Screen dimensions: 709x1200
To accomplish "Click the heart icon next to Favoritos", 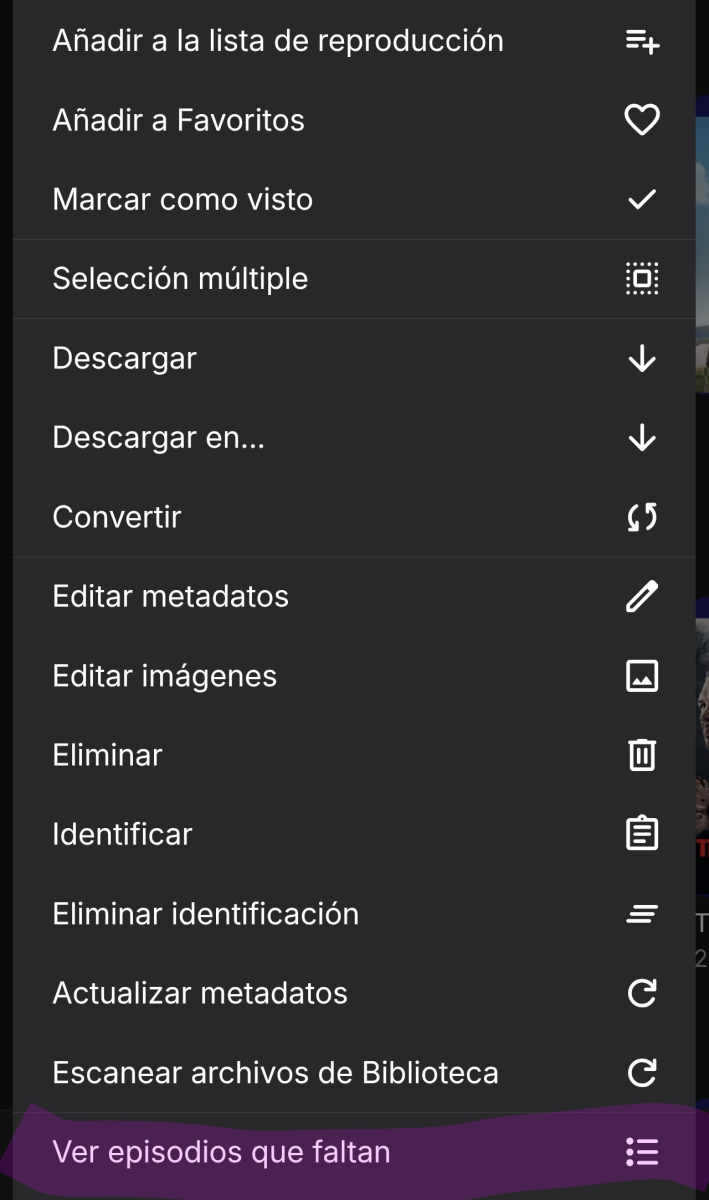I will 641,119.
